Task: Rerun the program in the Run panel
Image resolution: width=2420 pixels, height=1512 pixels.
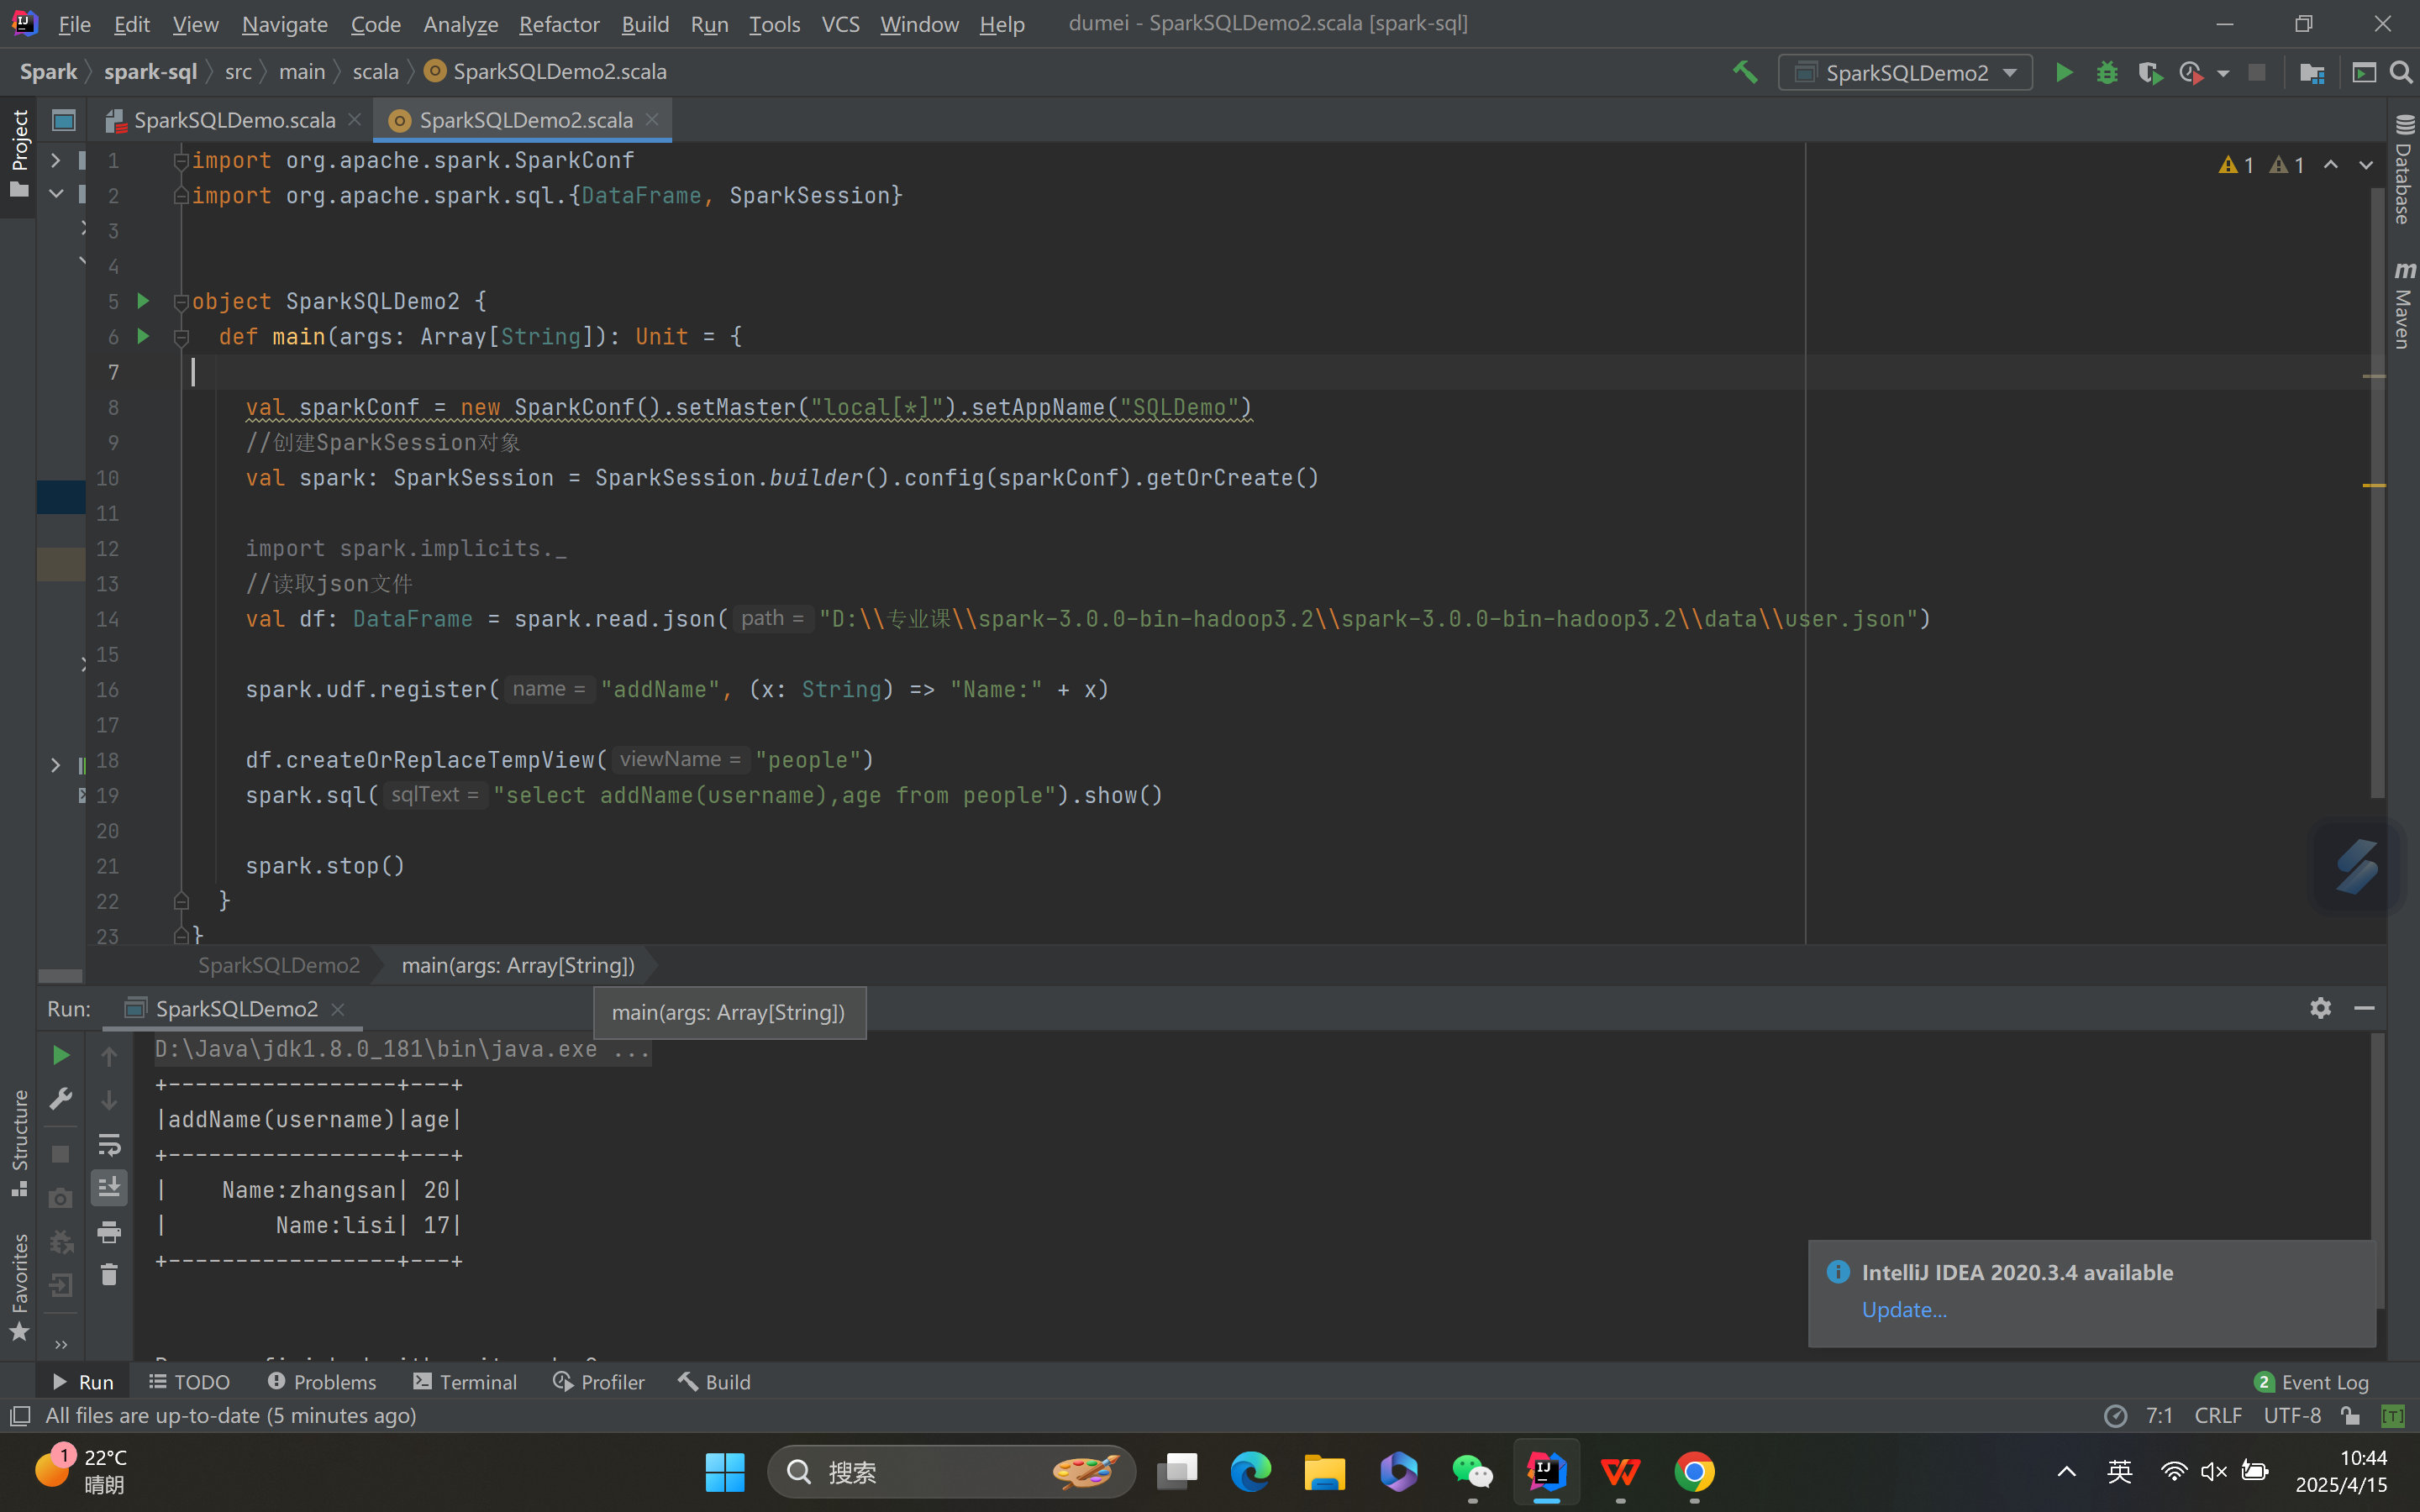Action: coord(60,1054)
